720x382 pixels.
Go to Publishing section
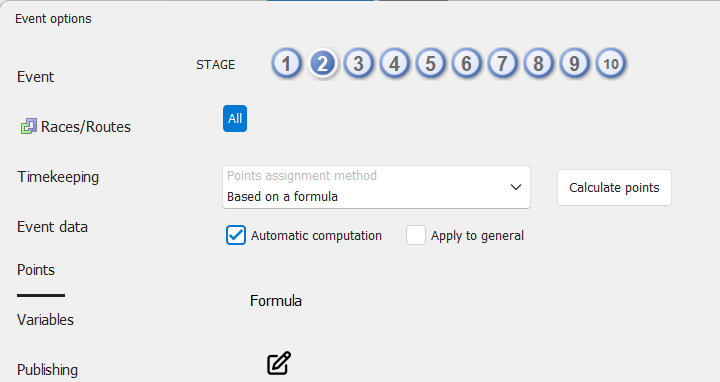[x=47, y=370]
